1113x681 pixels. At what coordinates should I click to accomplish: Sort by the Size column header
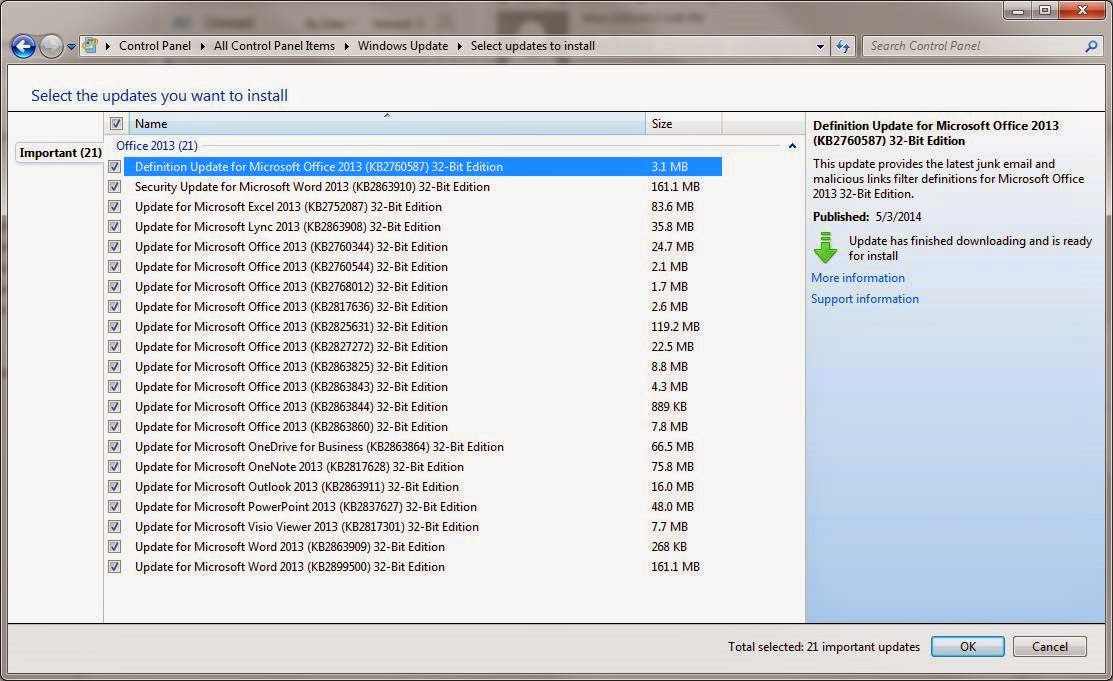[684, 124]
